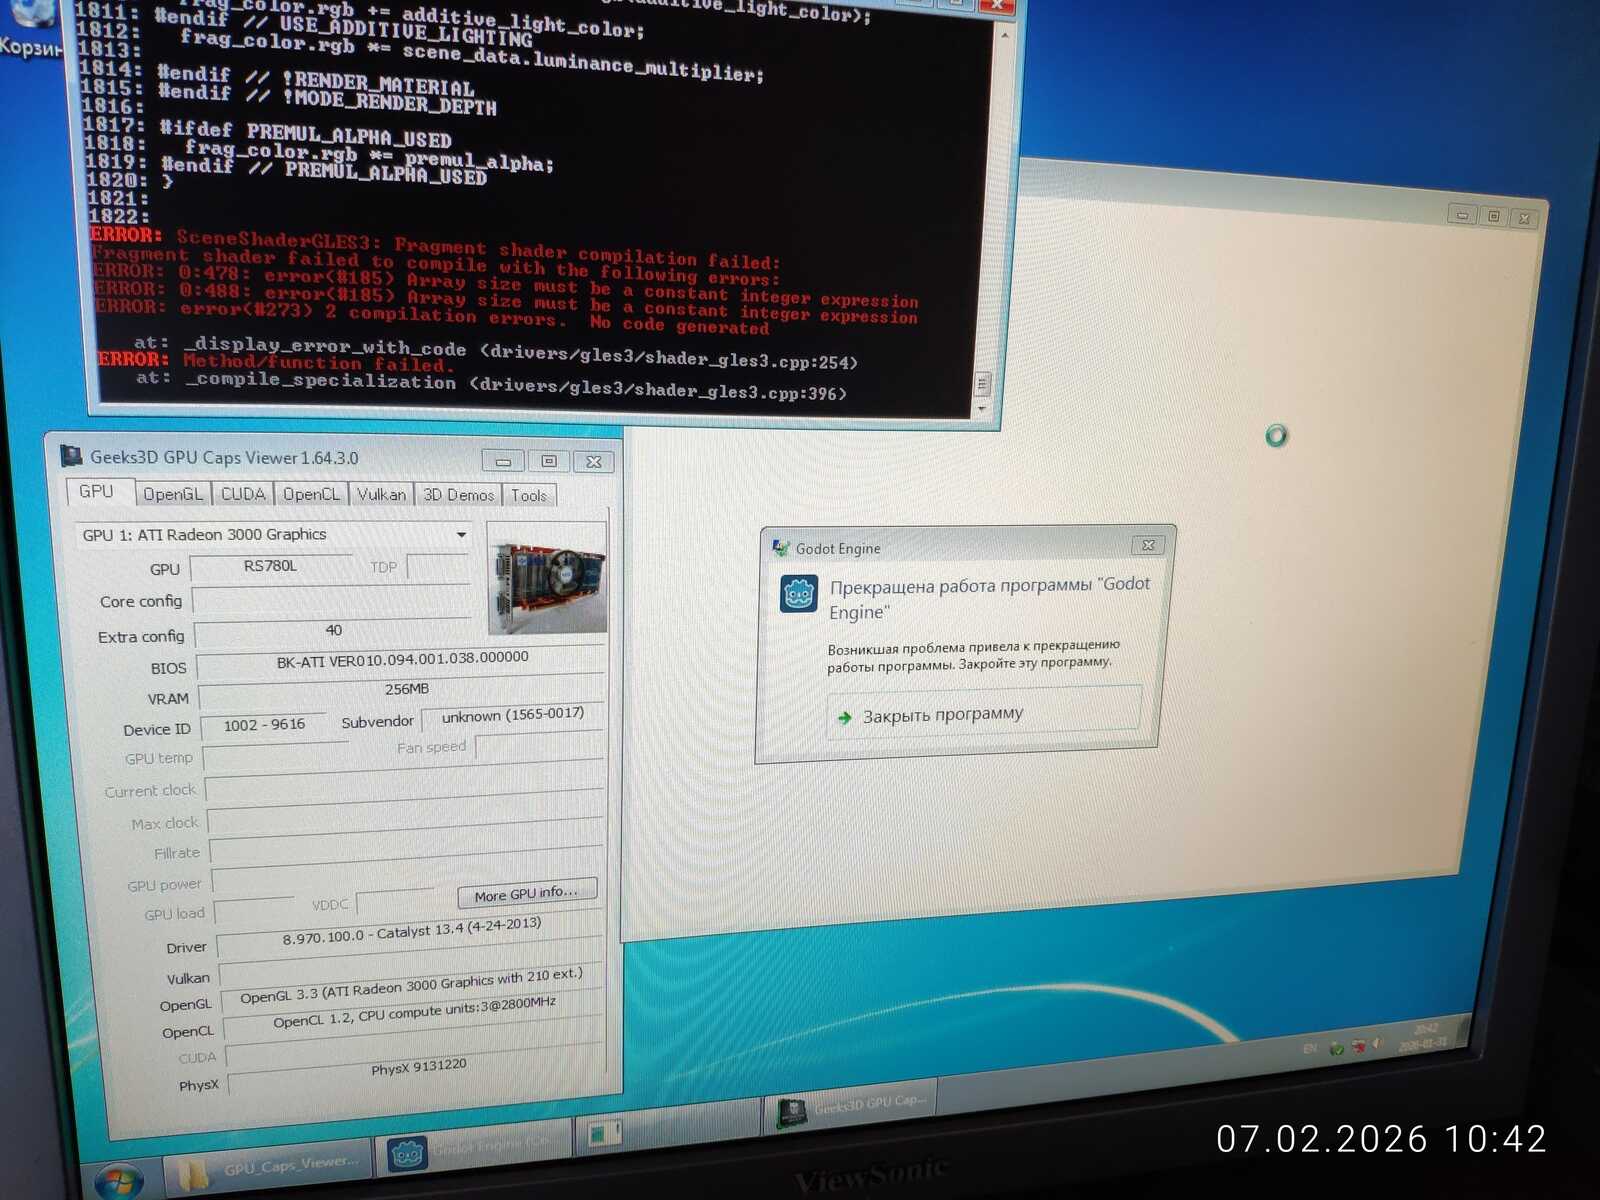Open the taskbar clock

pyautogui.click(x=1423, y=1036)
